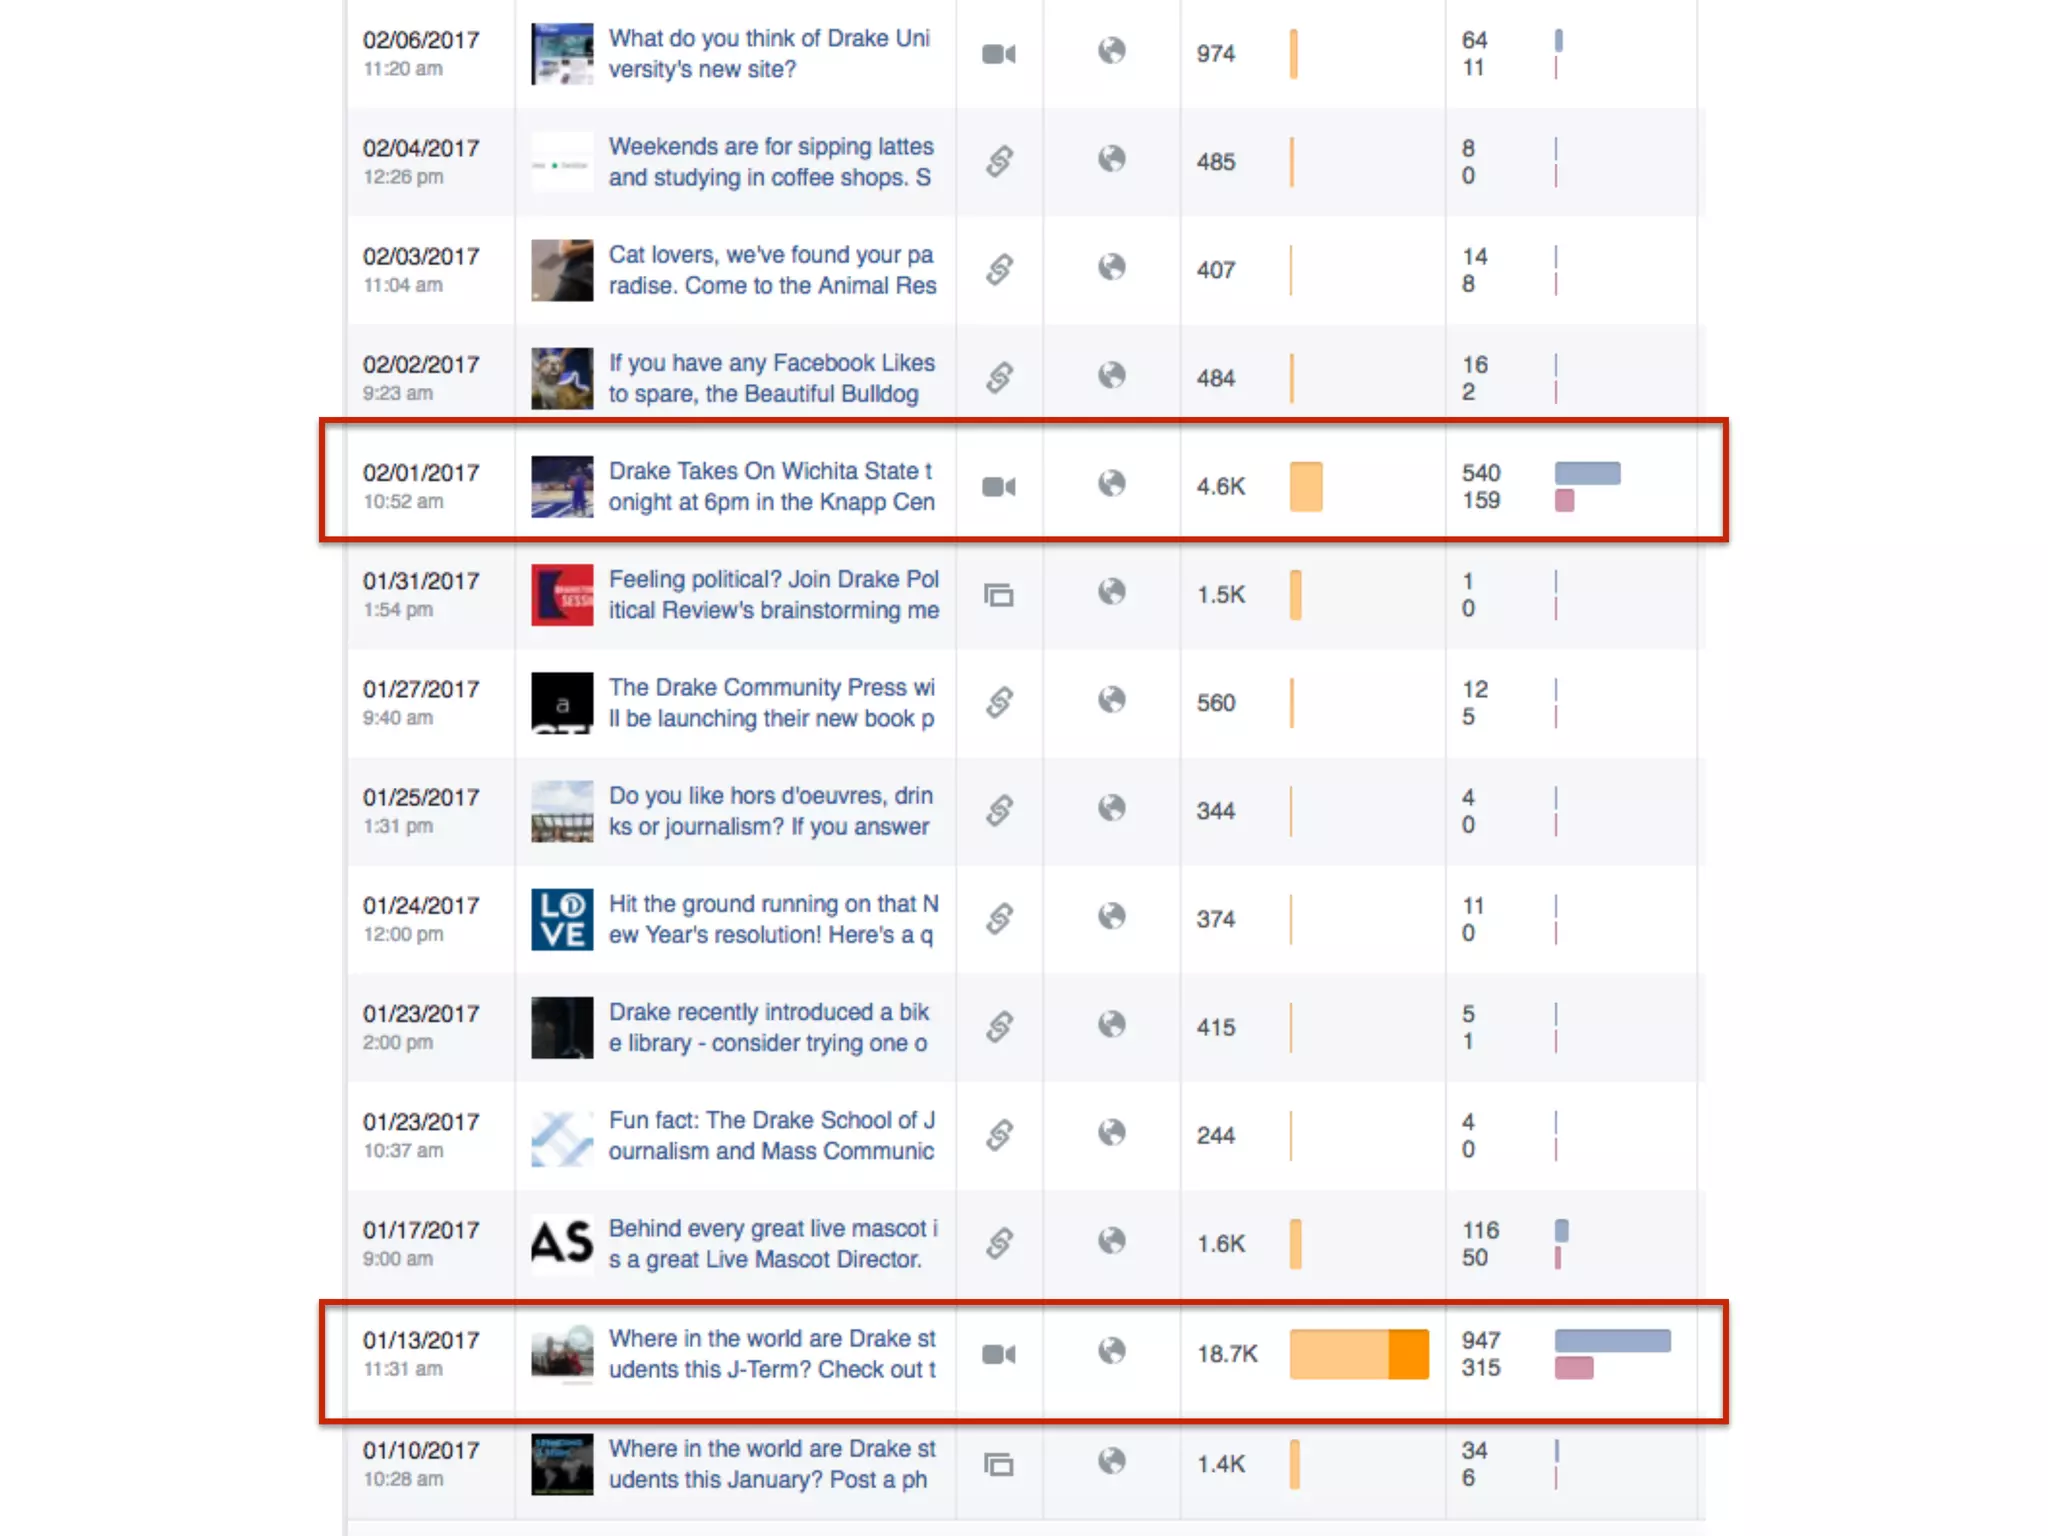Click link icon on Live Mascot Director post
2048x1536 pixels.
tap(999, 1243)
